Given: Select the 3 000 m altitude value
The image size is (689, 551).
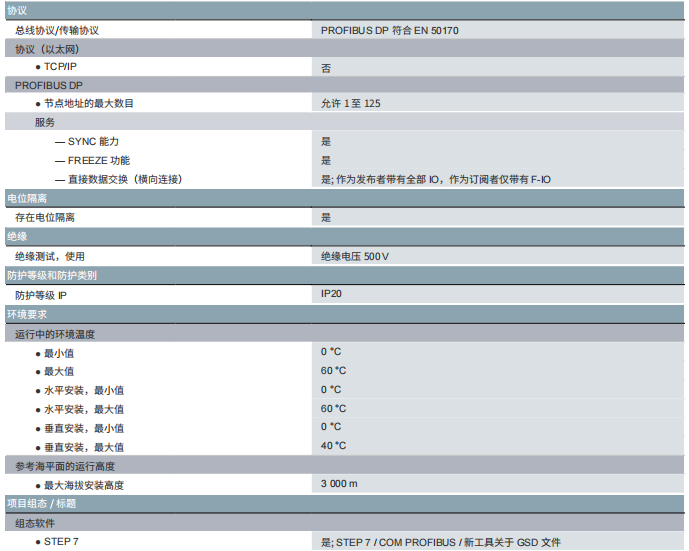Looking at the screenshot, I should tap(339, 484).
